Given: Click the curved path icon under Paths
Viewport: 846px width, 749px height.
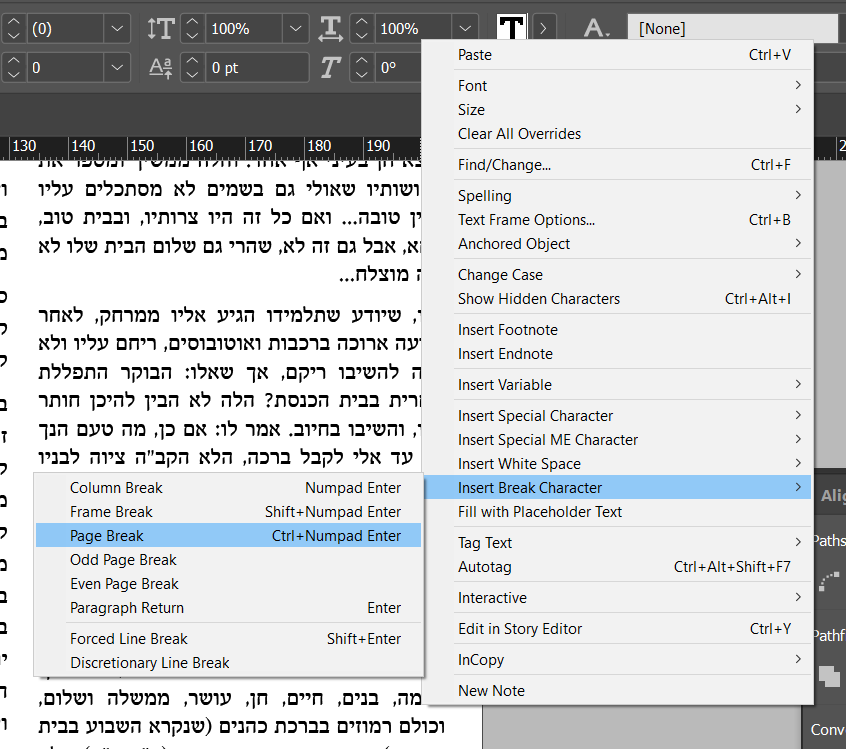Looking at the screenshot, I should (829, 582).
